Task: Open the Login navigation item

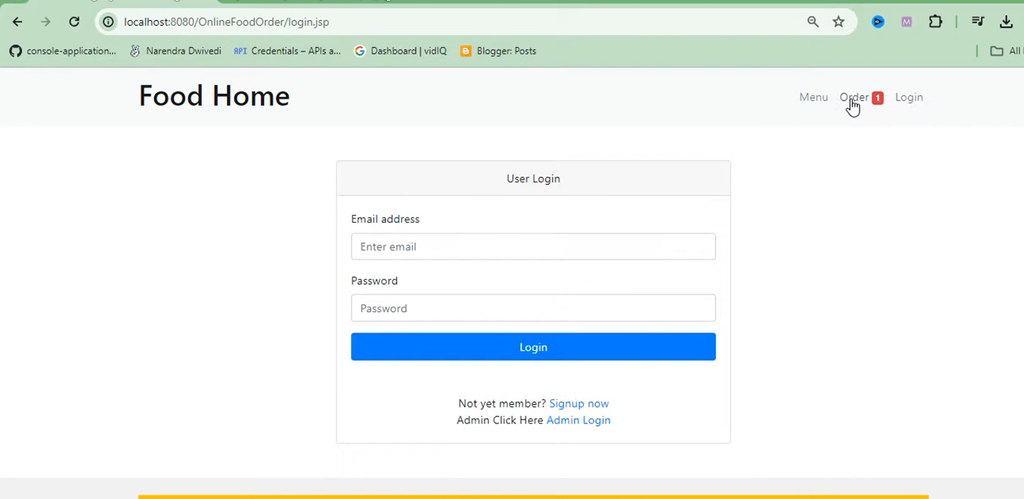Action: coord(909,97)
